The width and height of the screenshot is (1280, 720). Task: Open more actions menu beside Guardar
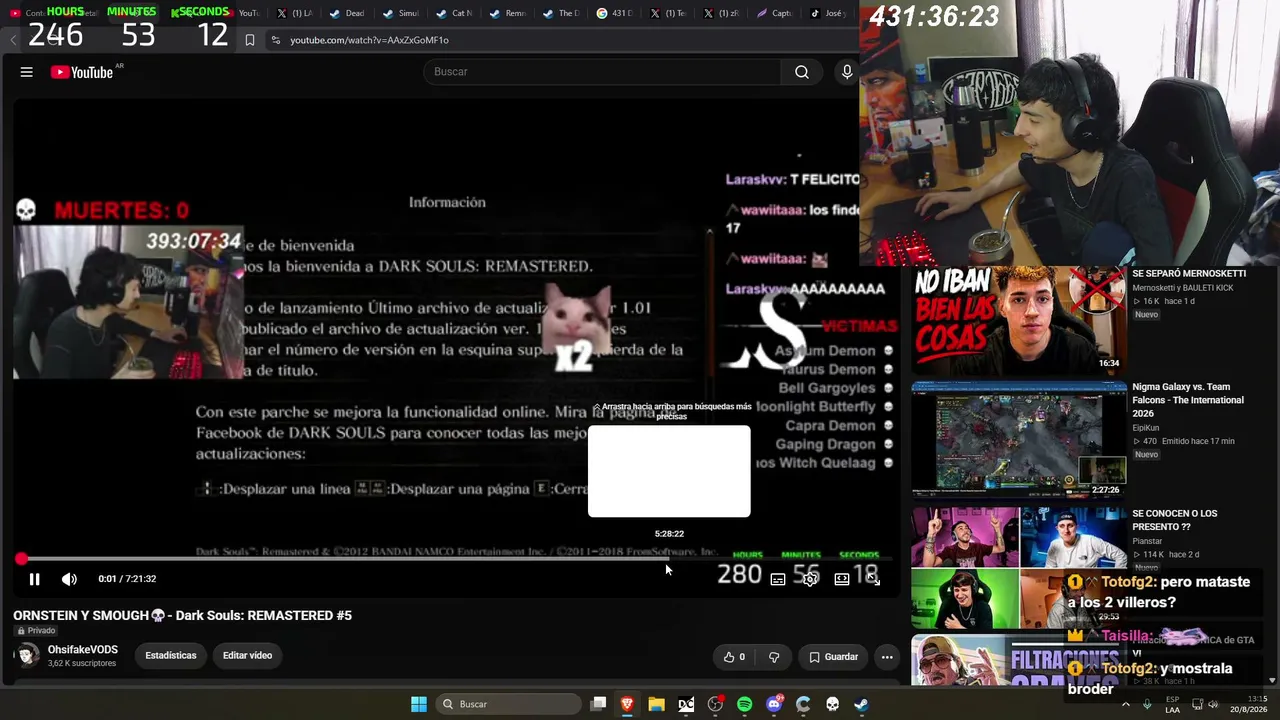click(x=887, y=657)
